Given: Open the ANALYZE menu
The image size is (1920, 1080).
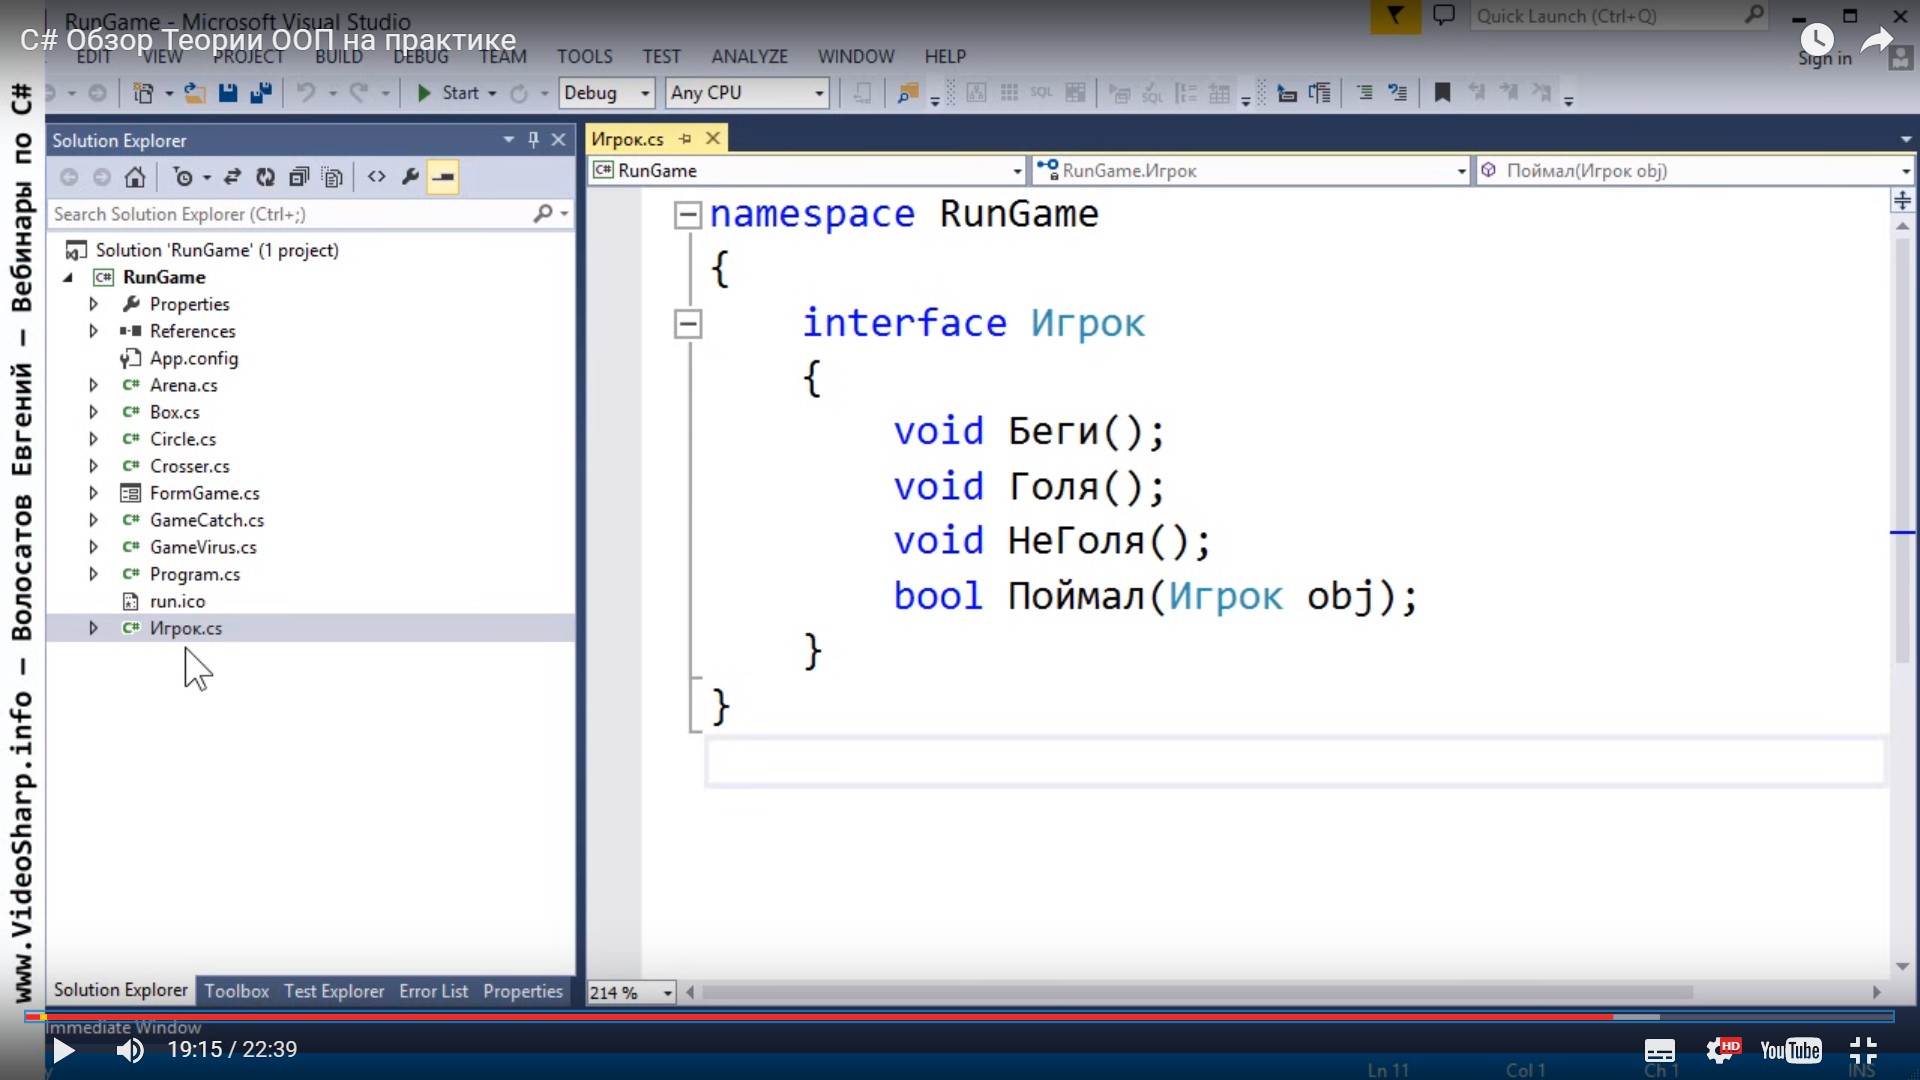Looking at the screenshot, I should click(x=749, y=57).
